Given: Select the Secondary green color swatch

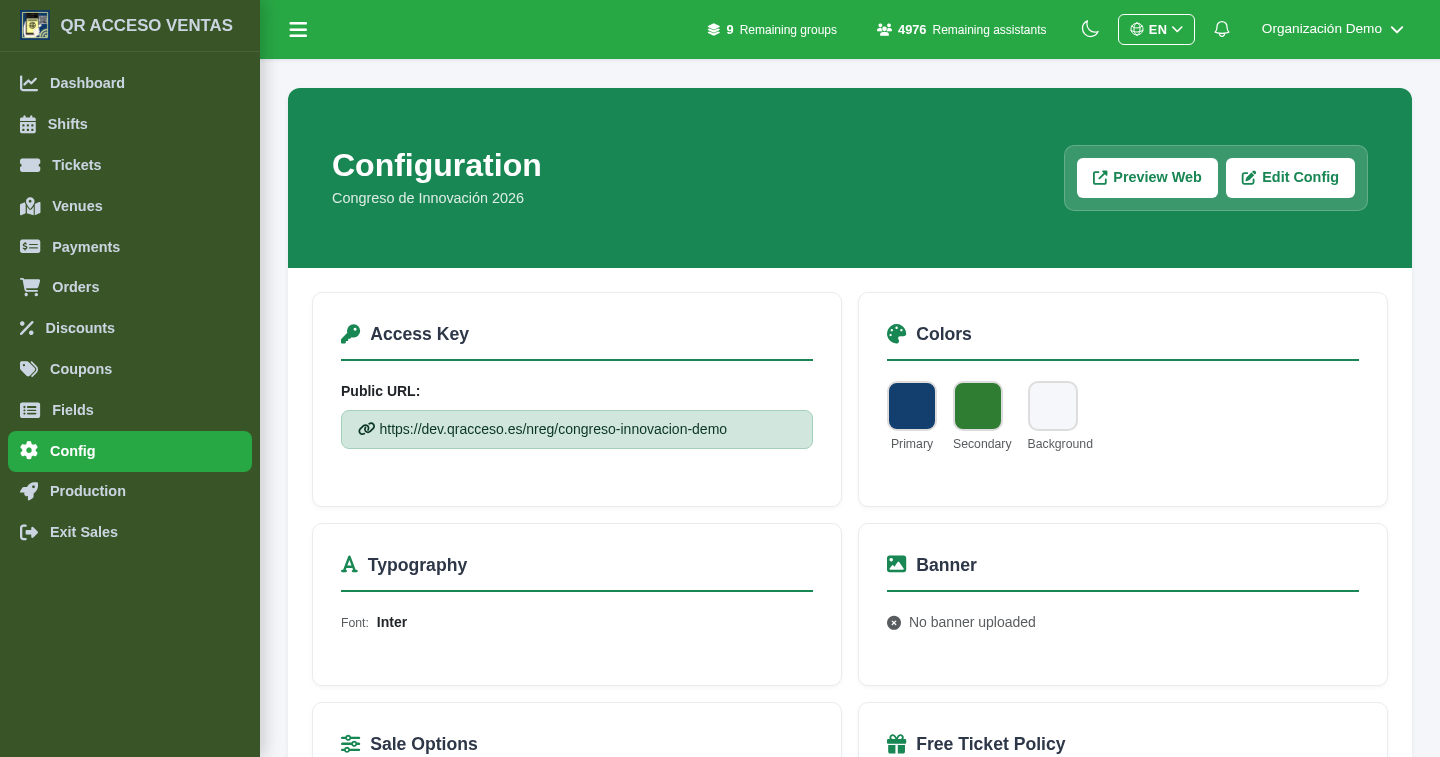Looking at the screenshot, I should 978,406.
